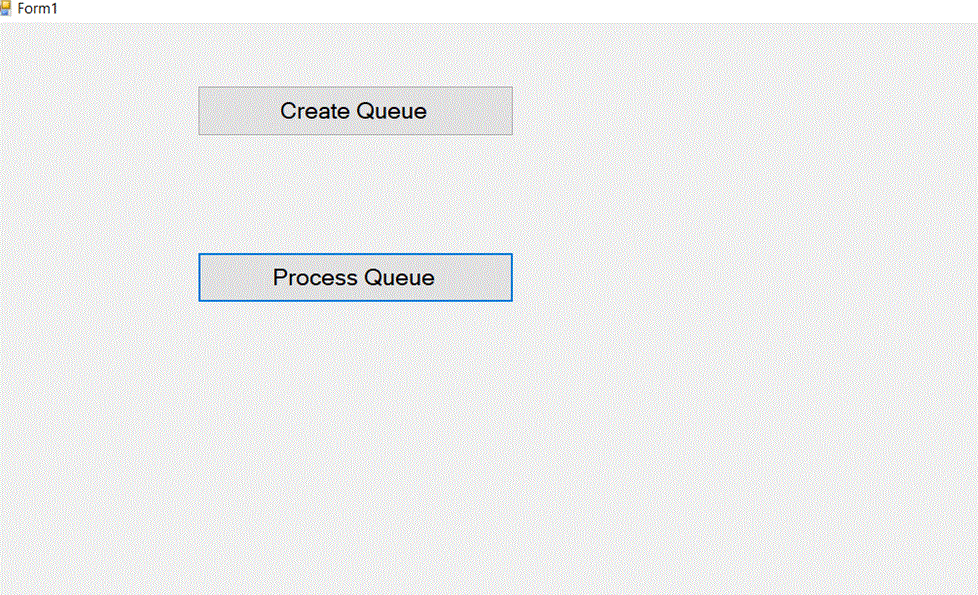Click the Create Queue button
This screenshot has width=978, height=595.
[x=355, y=111]
